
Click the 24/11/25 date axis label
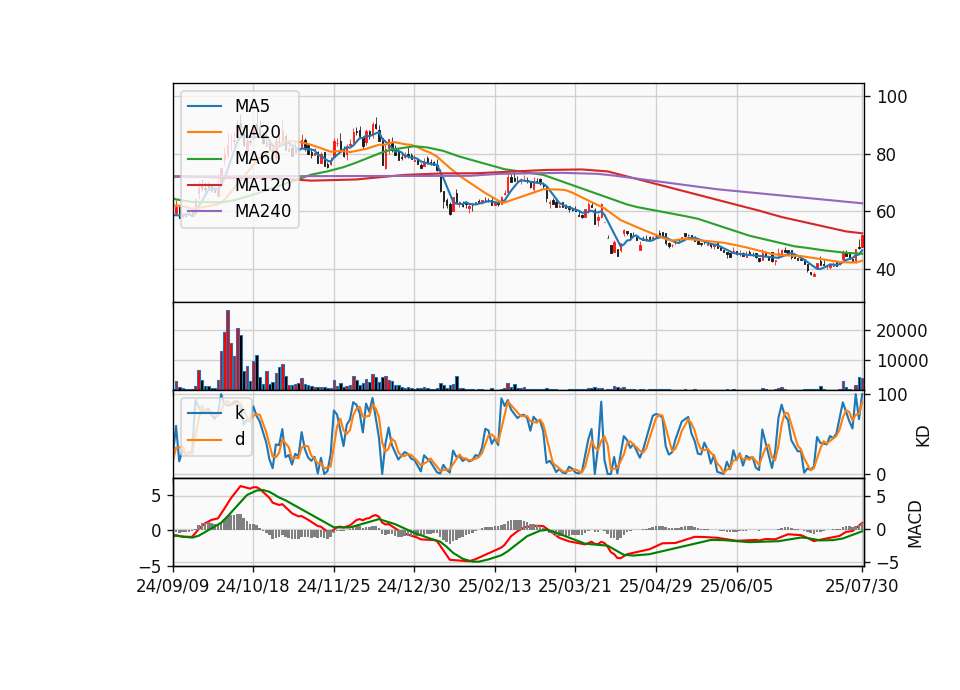pos(334,586)
